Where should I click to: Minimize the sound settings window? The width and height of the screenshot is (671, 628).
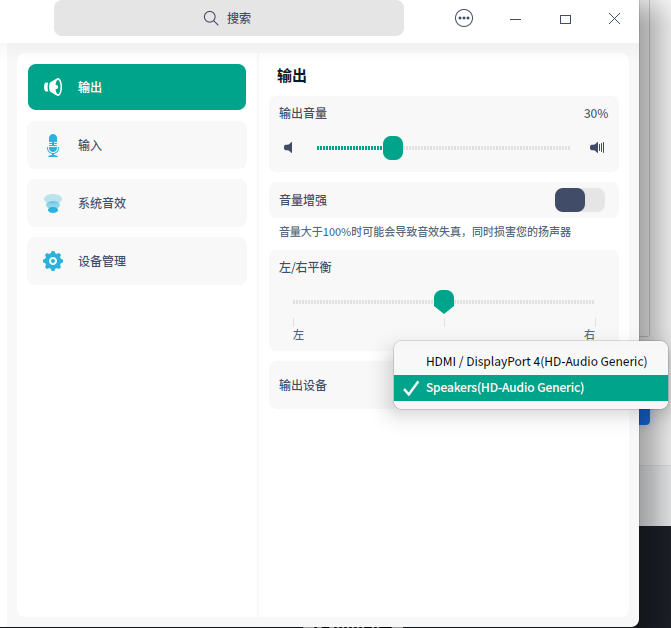click(x=516, y=19)
